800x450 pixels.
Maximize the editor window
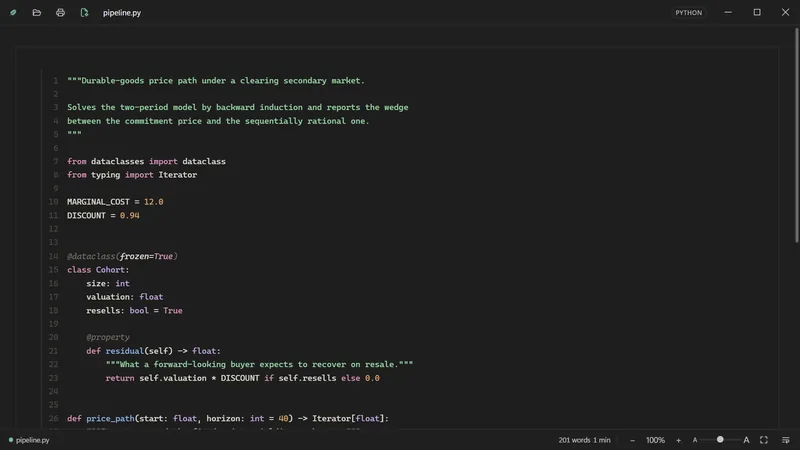[x=757, y=13]
